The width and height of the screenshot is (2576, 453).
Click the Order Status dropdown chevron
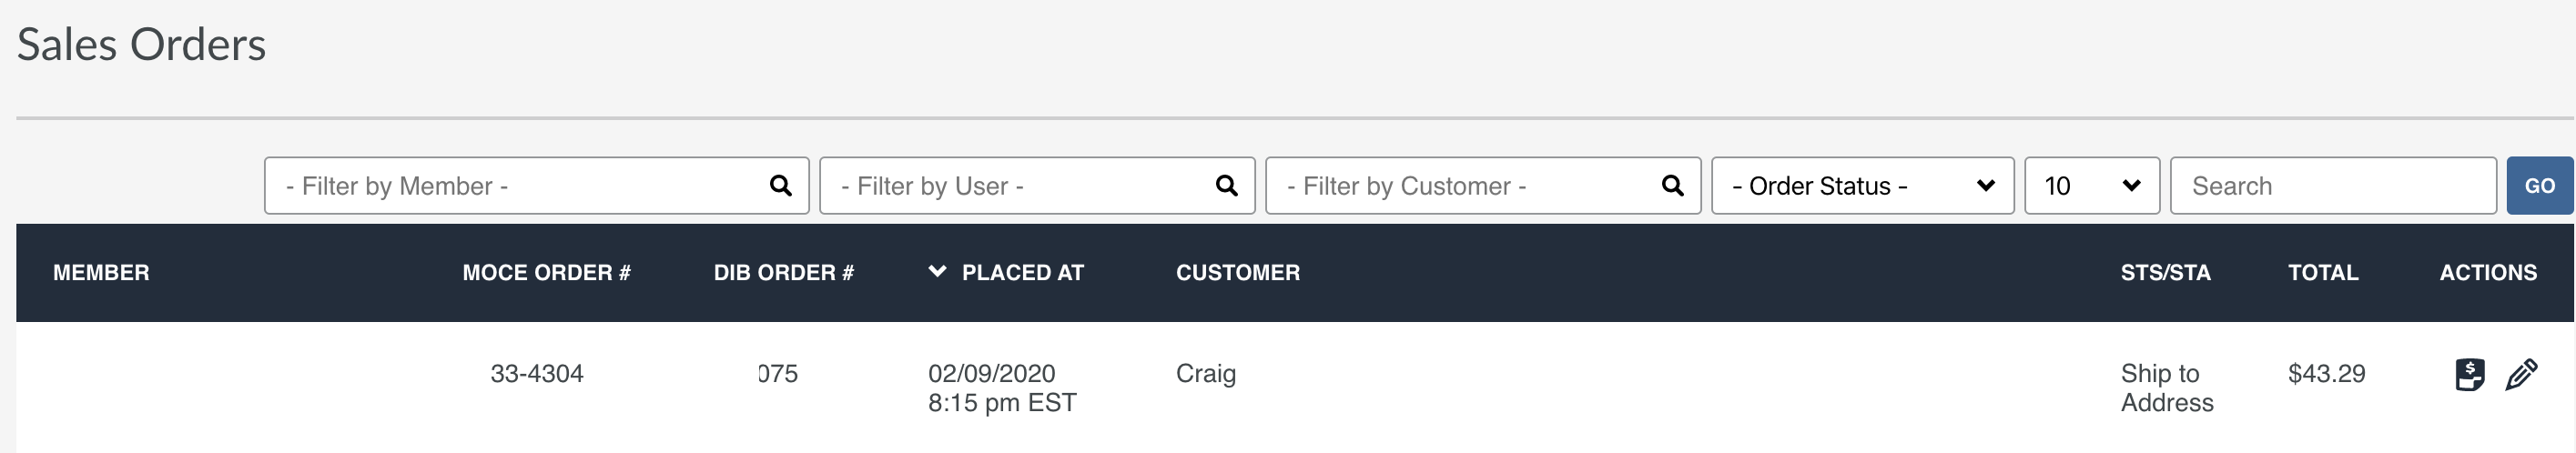pos(1986,185)
